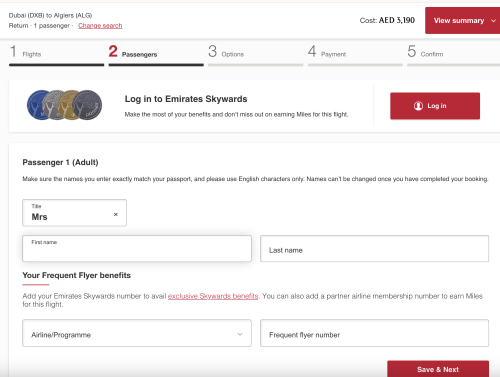The width and height of the screenshot is (500, 377).
Task: Focus the Frequent flyer number field
Action: pos(374,333)
